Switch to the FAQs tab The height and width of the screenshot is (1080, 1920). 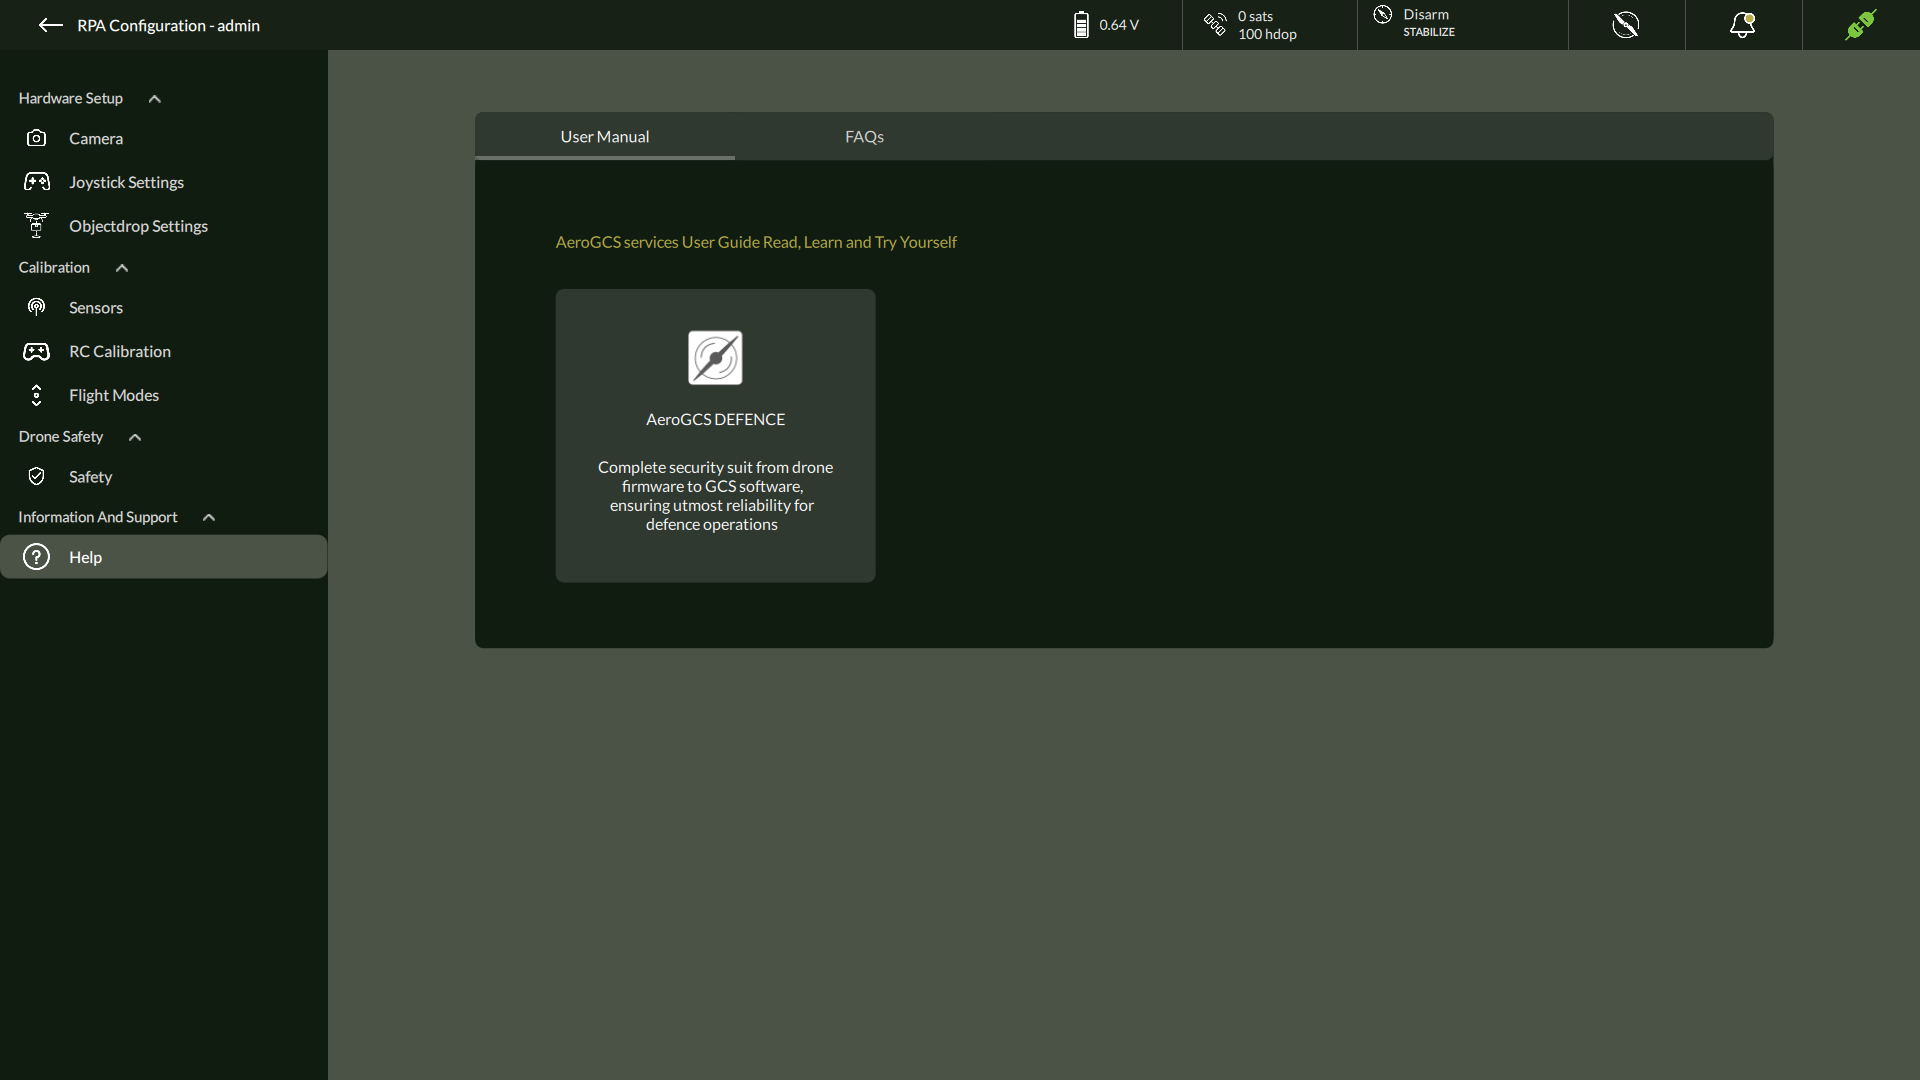pyautogui.click(x=864, y=137)
